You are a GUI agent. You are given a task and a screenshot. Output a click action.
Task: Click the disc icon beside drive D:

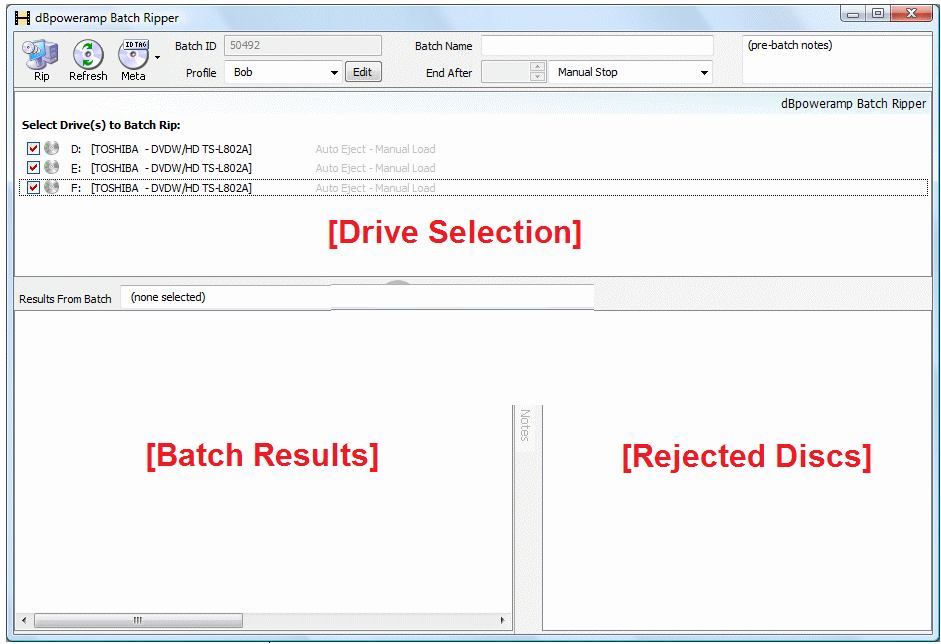[51, 147]
